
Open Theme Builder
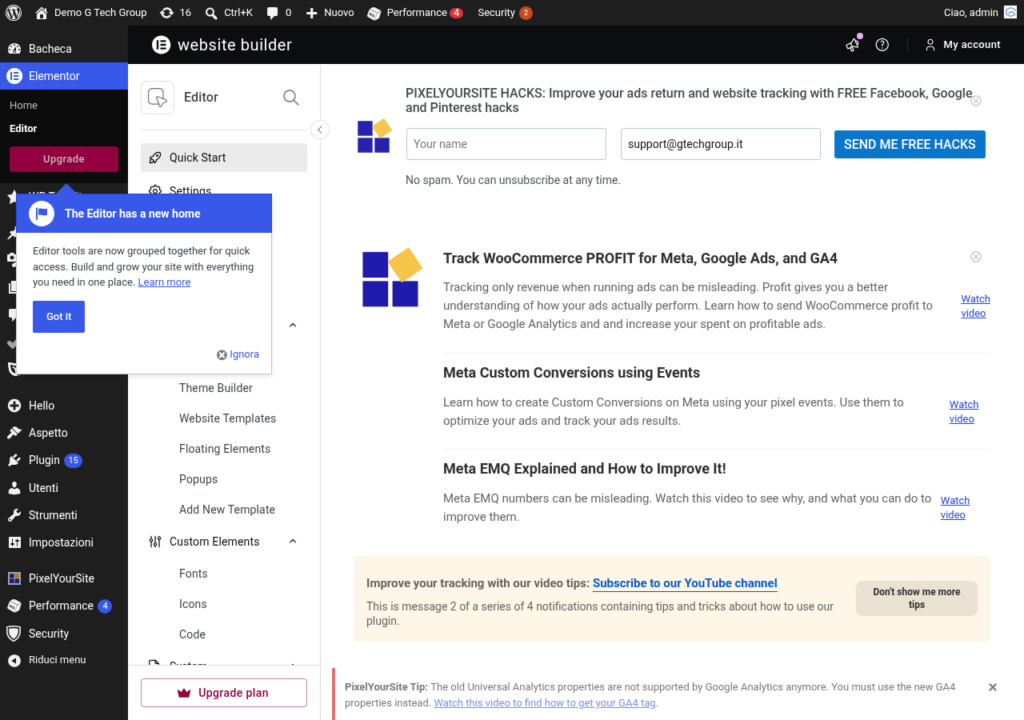point(216,387)
